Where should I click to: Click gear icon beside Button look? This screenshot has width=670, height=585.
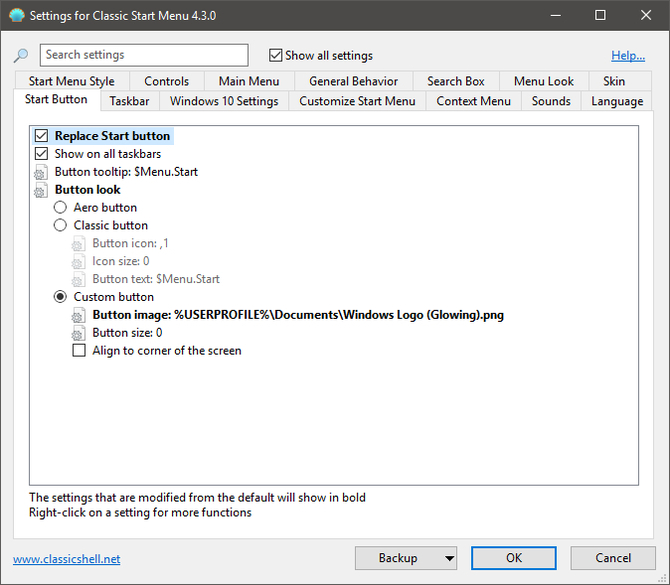pos(41,190)
